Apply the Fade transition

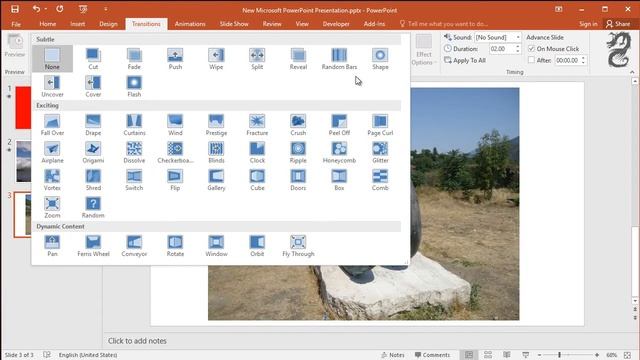[x=134, y=59]
